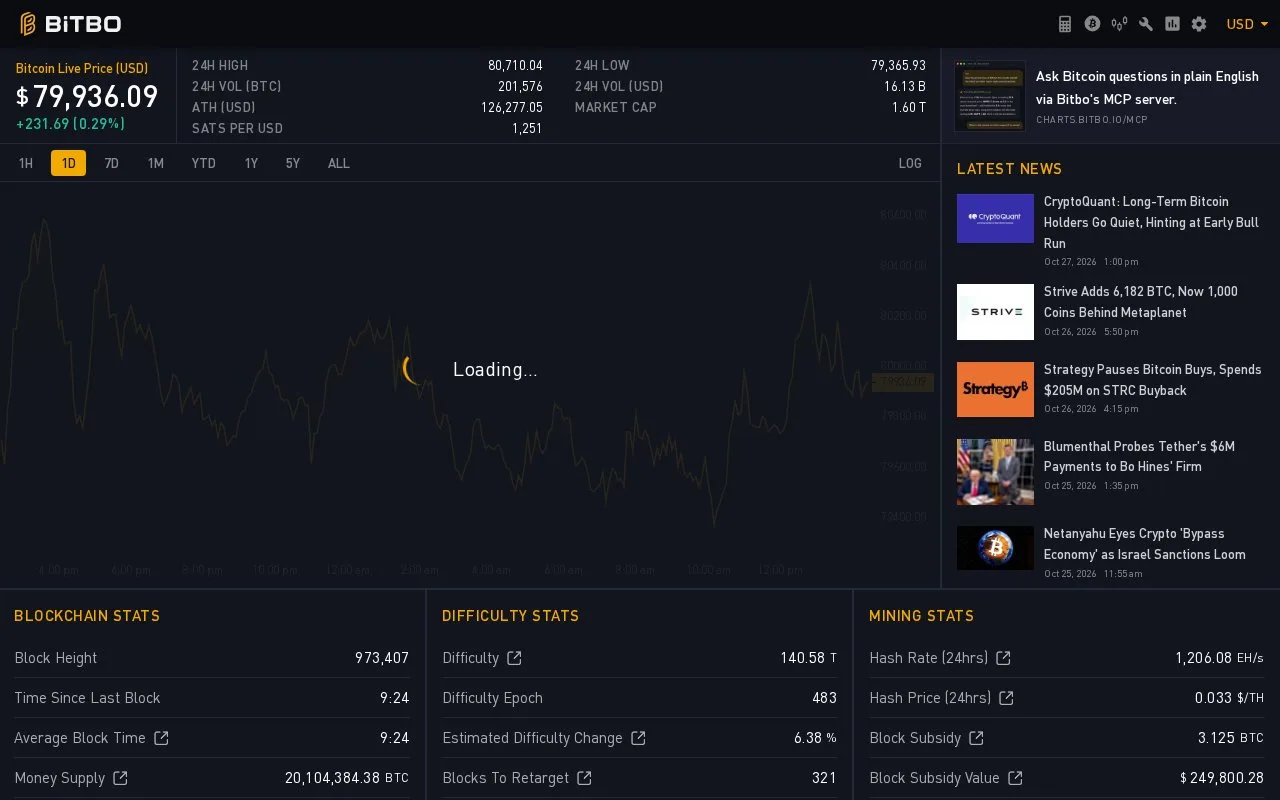Image resolution: width=1280 pixels, height=800 pixels.
Task: Open external link icon beside Blocks To Retarget
Action: [x=584, y=778]
